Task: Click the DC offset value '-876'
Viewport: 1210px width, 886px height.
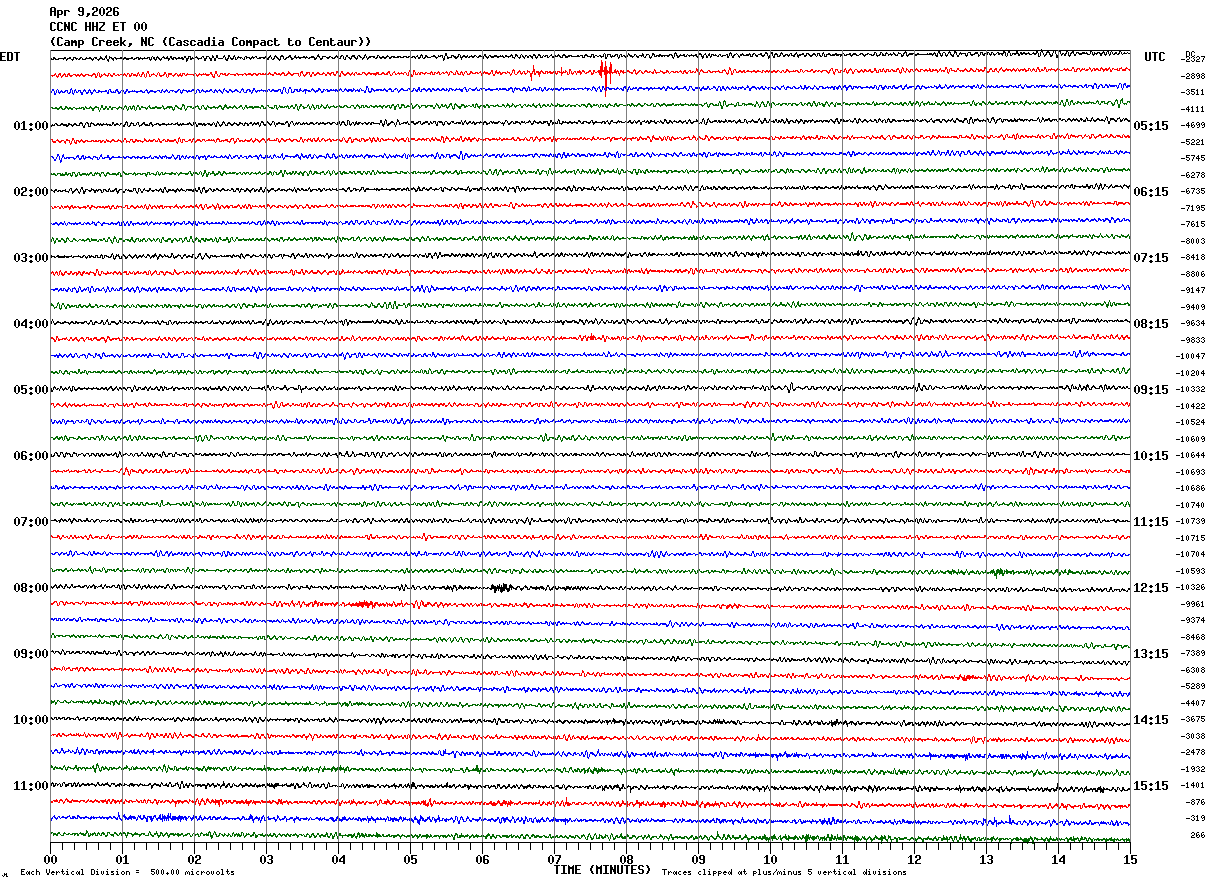Action: (1195, 802)
